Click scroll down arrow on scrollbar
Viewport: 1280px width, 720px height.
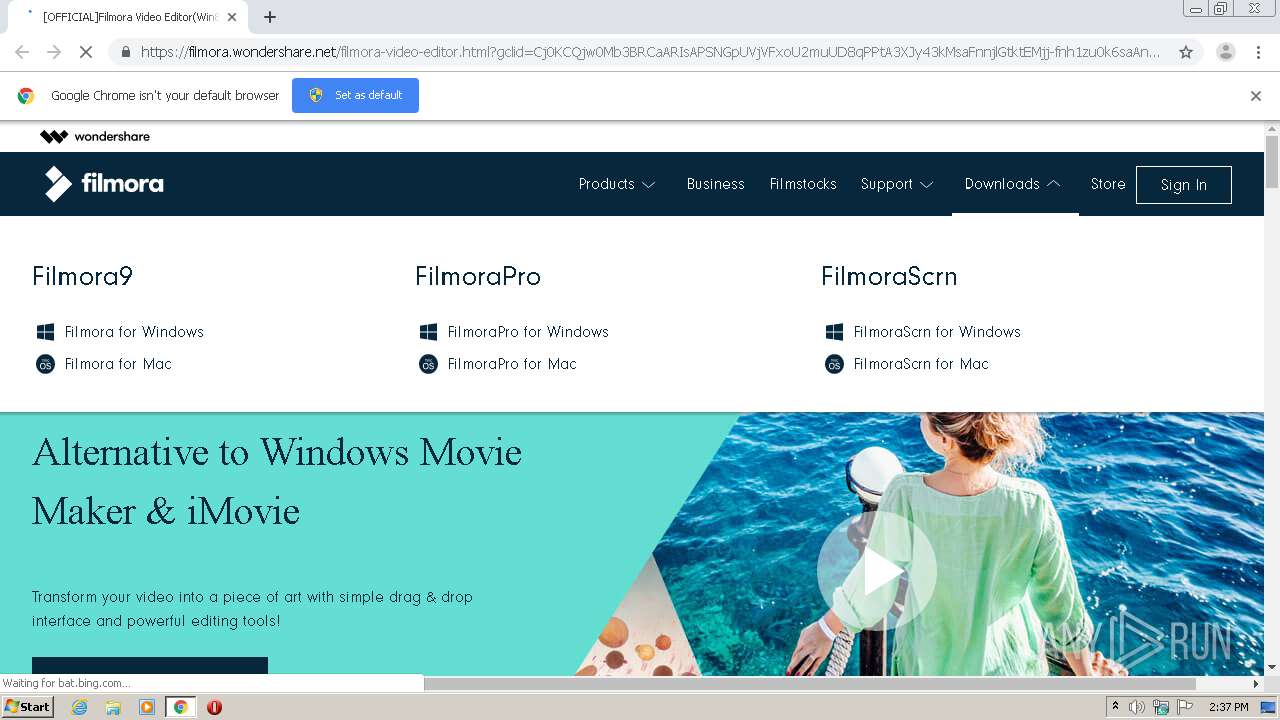click(1272, 667)
